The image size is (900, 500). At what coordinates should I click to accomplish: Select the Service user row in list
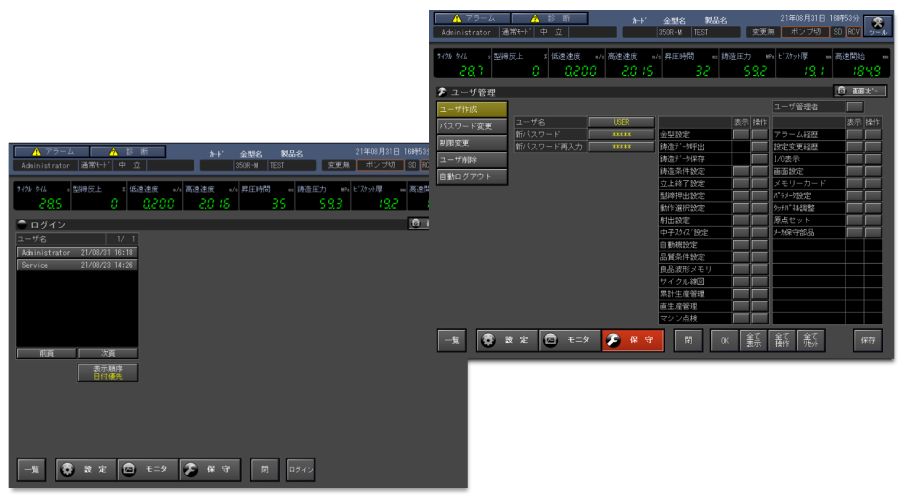76,265
